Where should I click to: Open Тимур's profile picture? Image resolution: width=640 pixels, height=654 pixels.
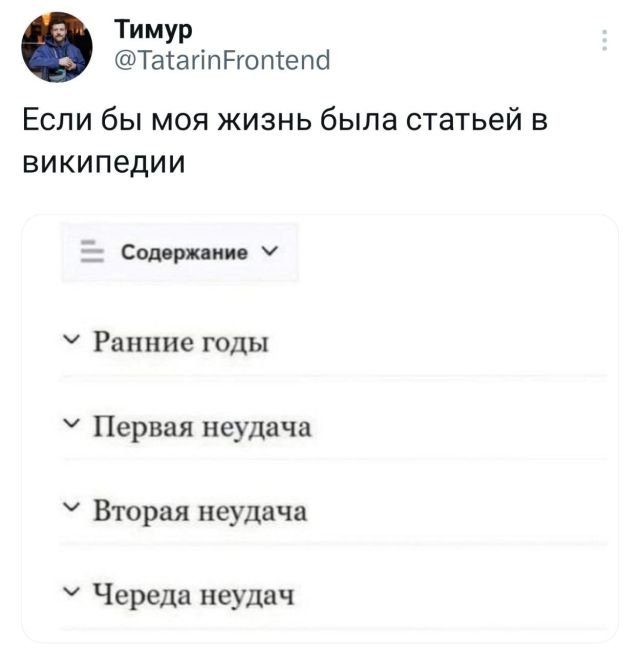click(x=57, y=48)
